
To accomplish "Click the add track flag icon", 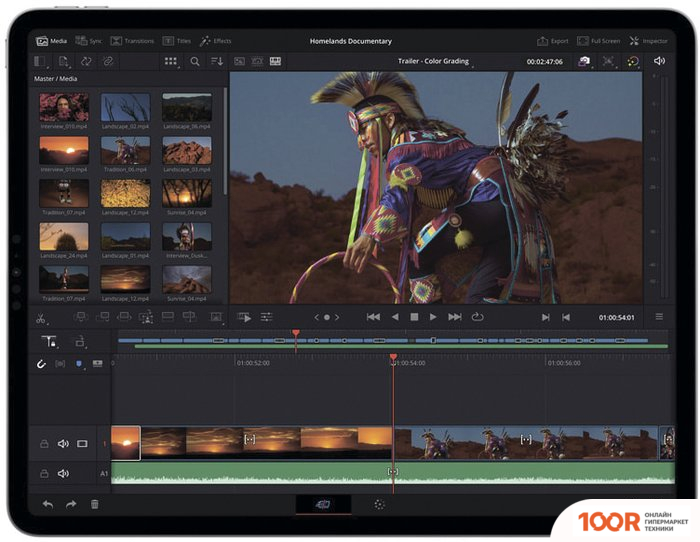I will pyautogui.click(x=97, y=364).
